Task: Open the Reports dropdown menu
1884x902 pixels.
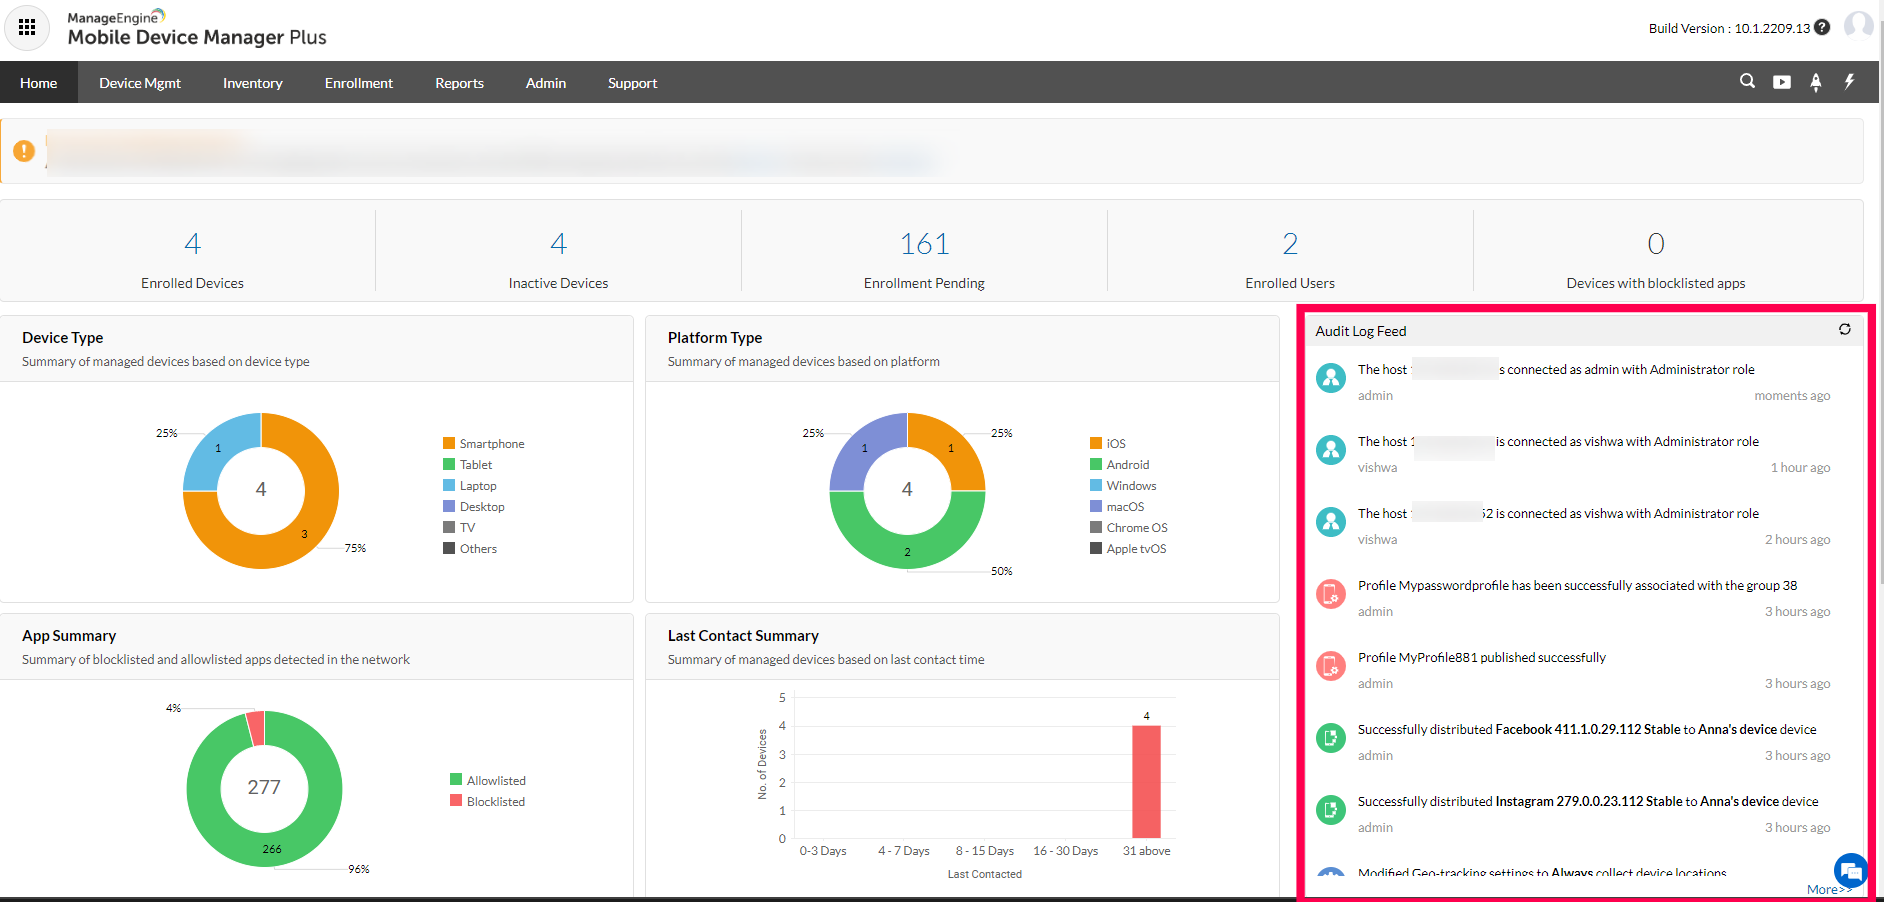Action: point(459,82)
